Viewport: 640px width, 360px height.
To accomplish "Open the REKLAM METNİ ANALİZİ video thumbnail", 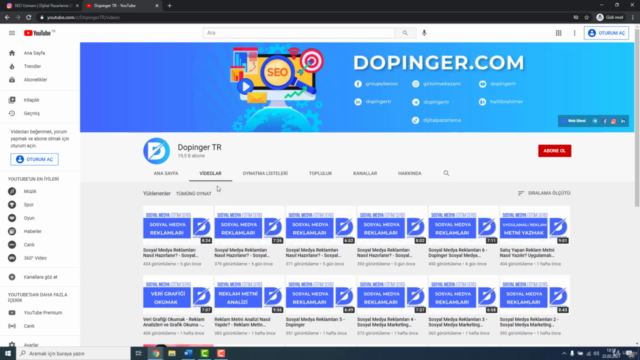I will coord(249,295).
